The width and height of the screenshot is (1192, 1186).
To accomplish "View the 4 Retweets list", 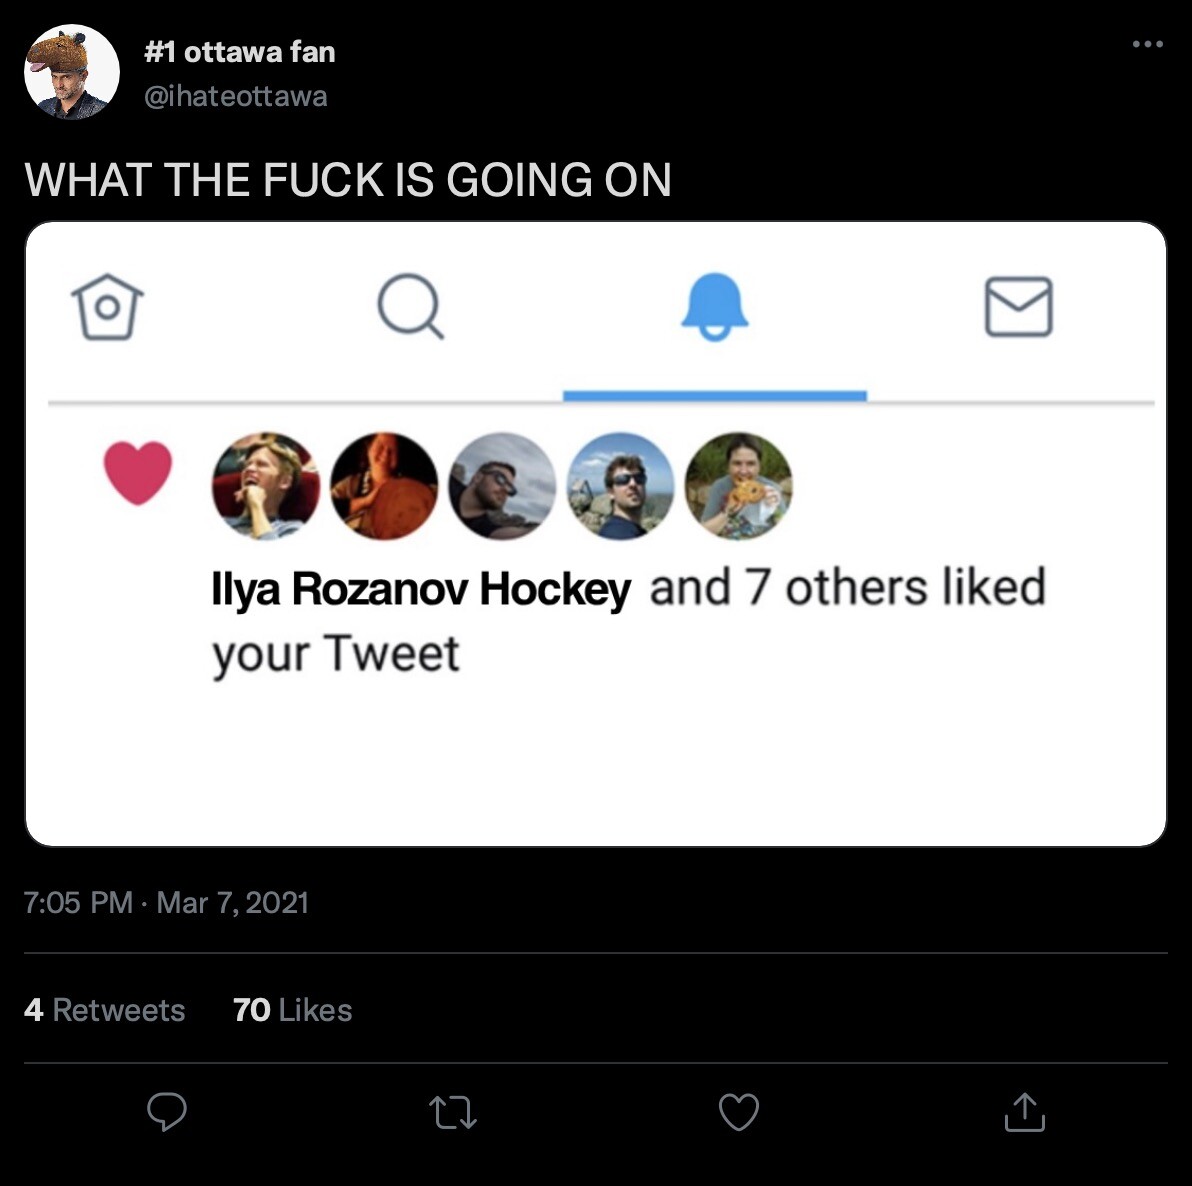I will 104,1010.
